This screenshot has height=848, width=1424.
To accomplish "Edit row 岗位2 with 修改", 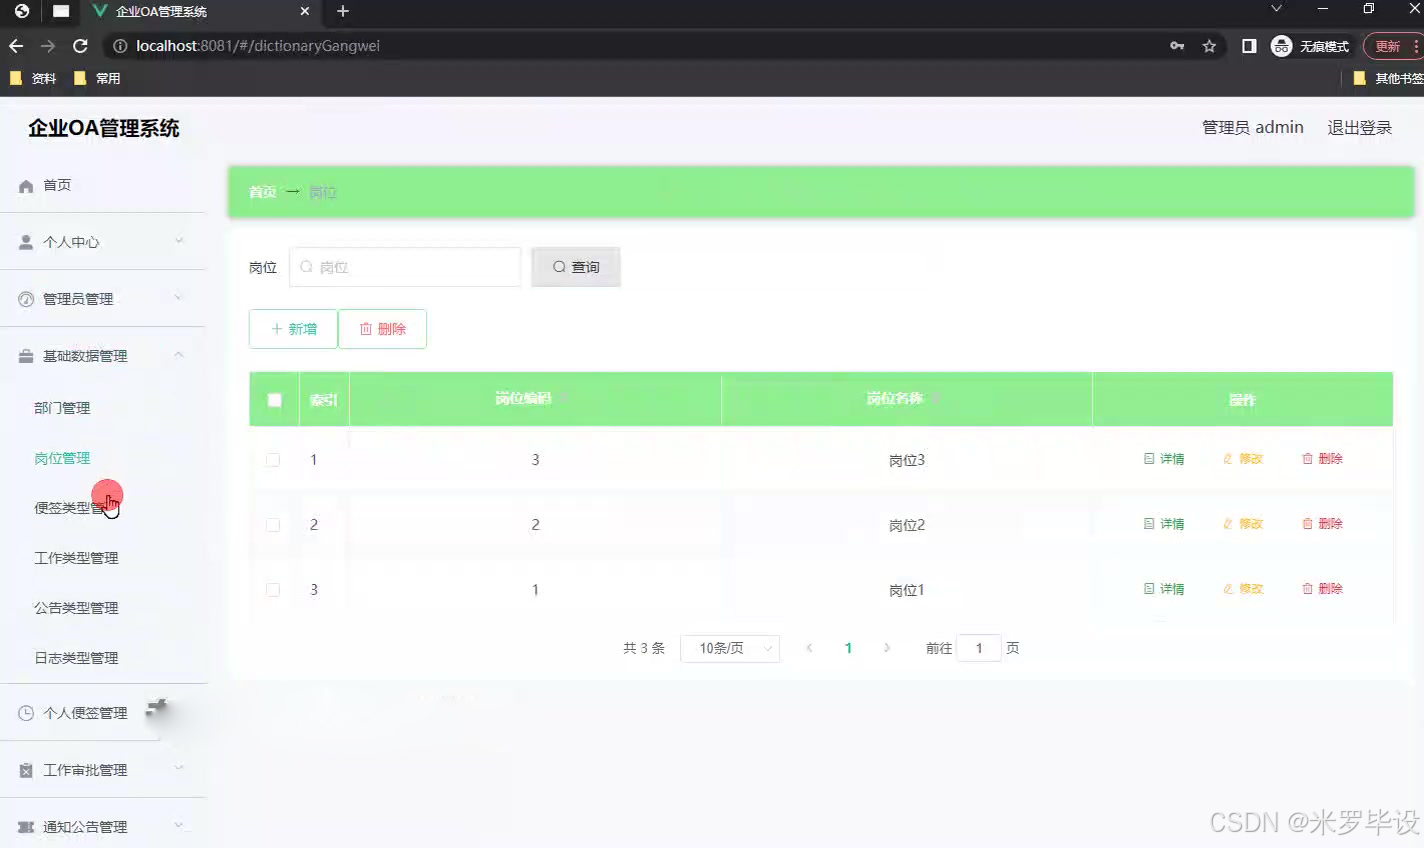I will tap(1243, 524).
